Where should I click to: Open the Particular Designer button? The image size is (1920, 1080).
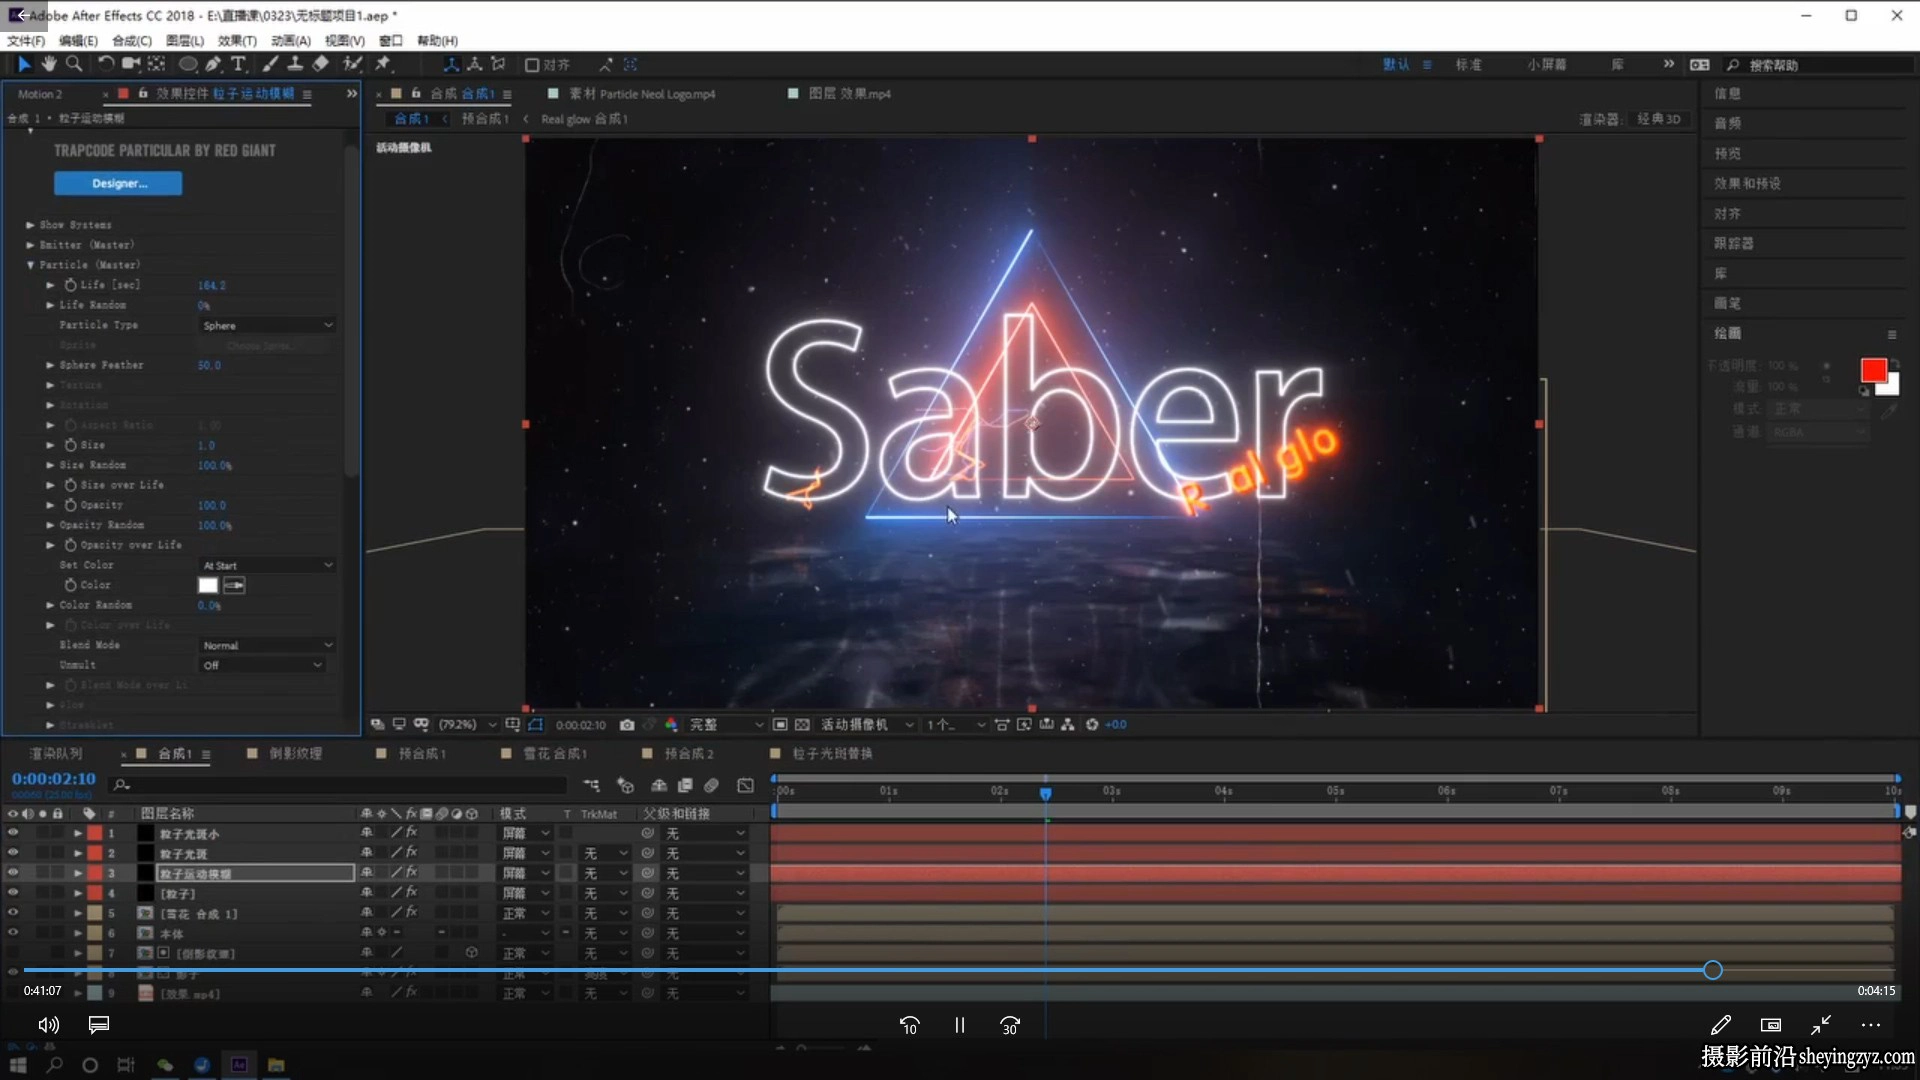tap(118, 184)
